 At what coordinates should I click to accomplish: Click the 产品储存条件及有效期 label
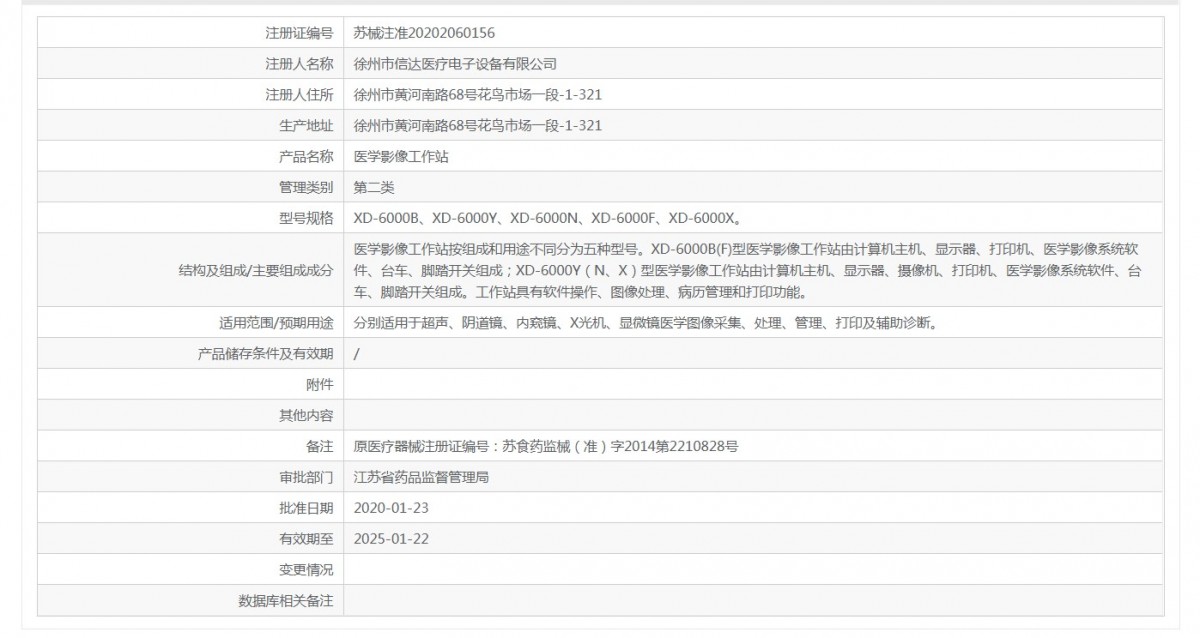[x=267, y=354]
